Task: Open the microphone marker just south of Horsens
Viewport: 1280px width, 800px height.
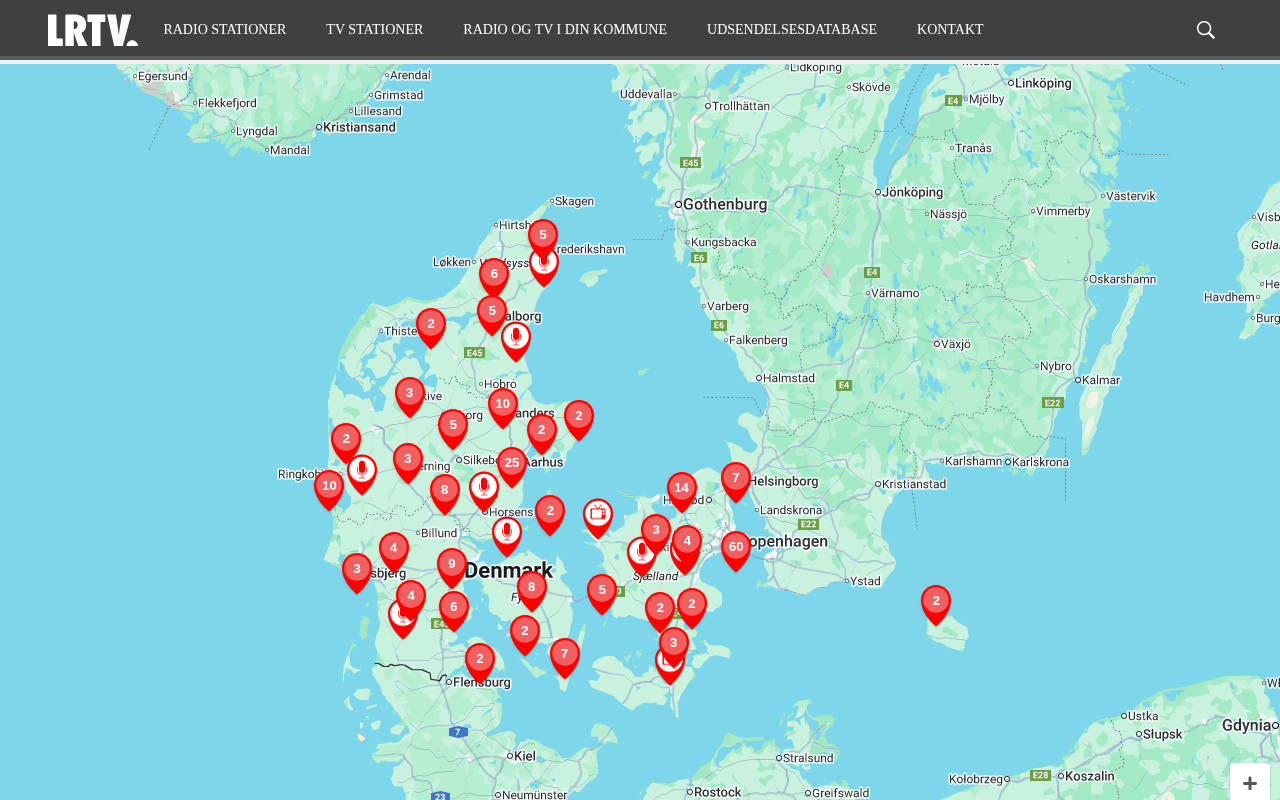Action: [507, 536]
